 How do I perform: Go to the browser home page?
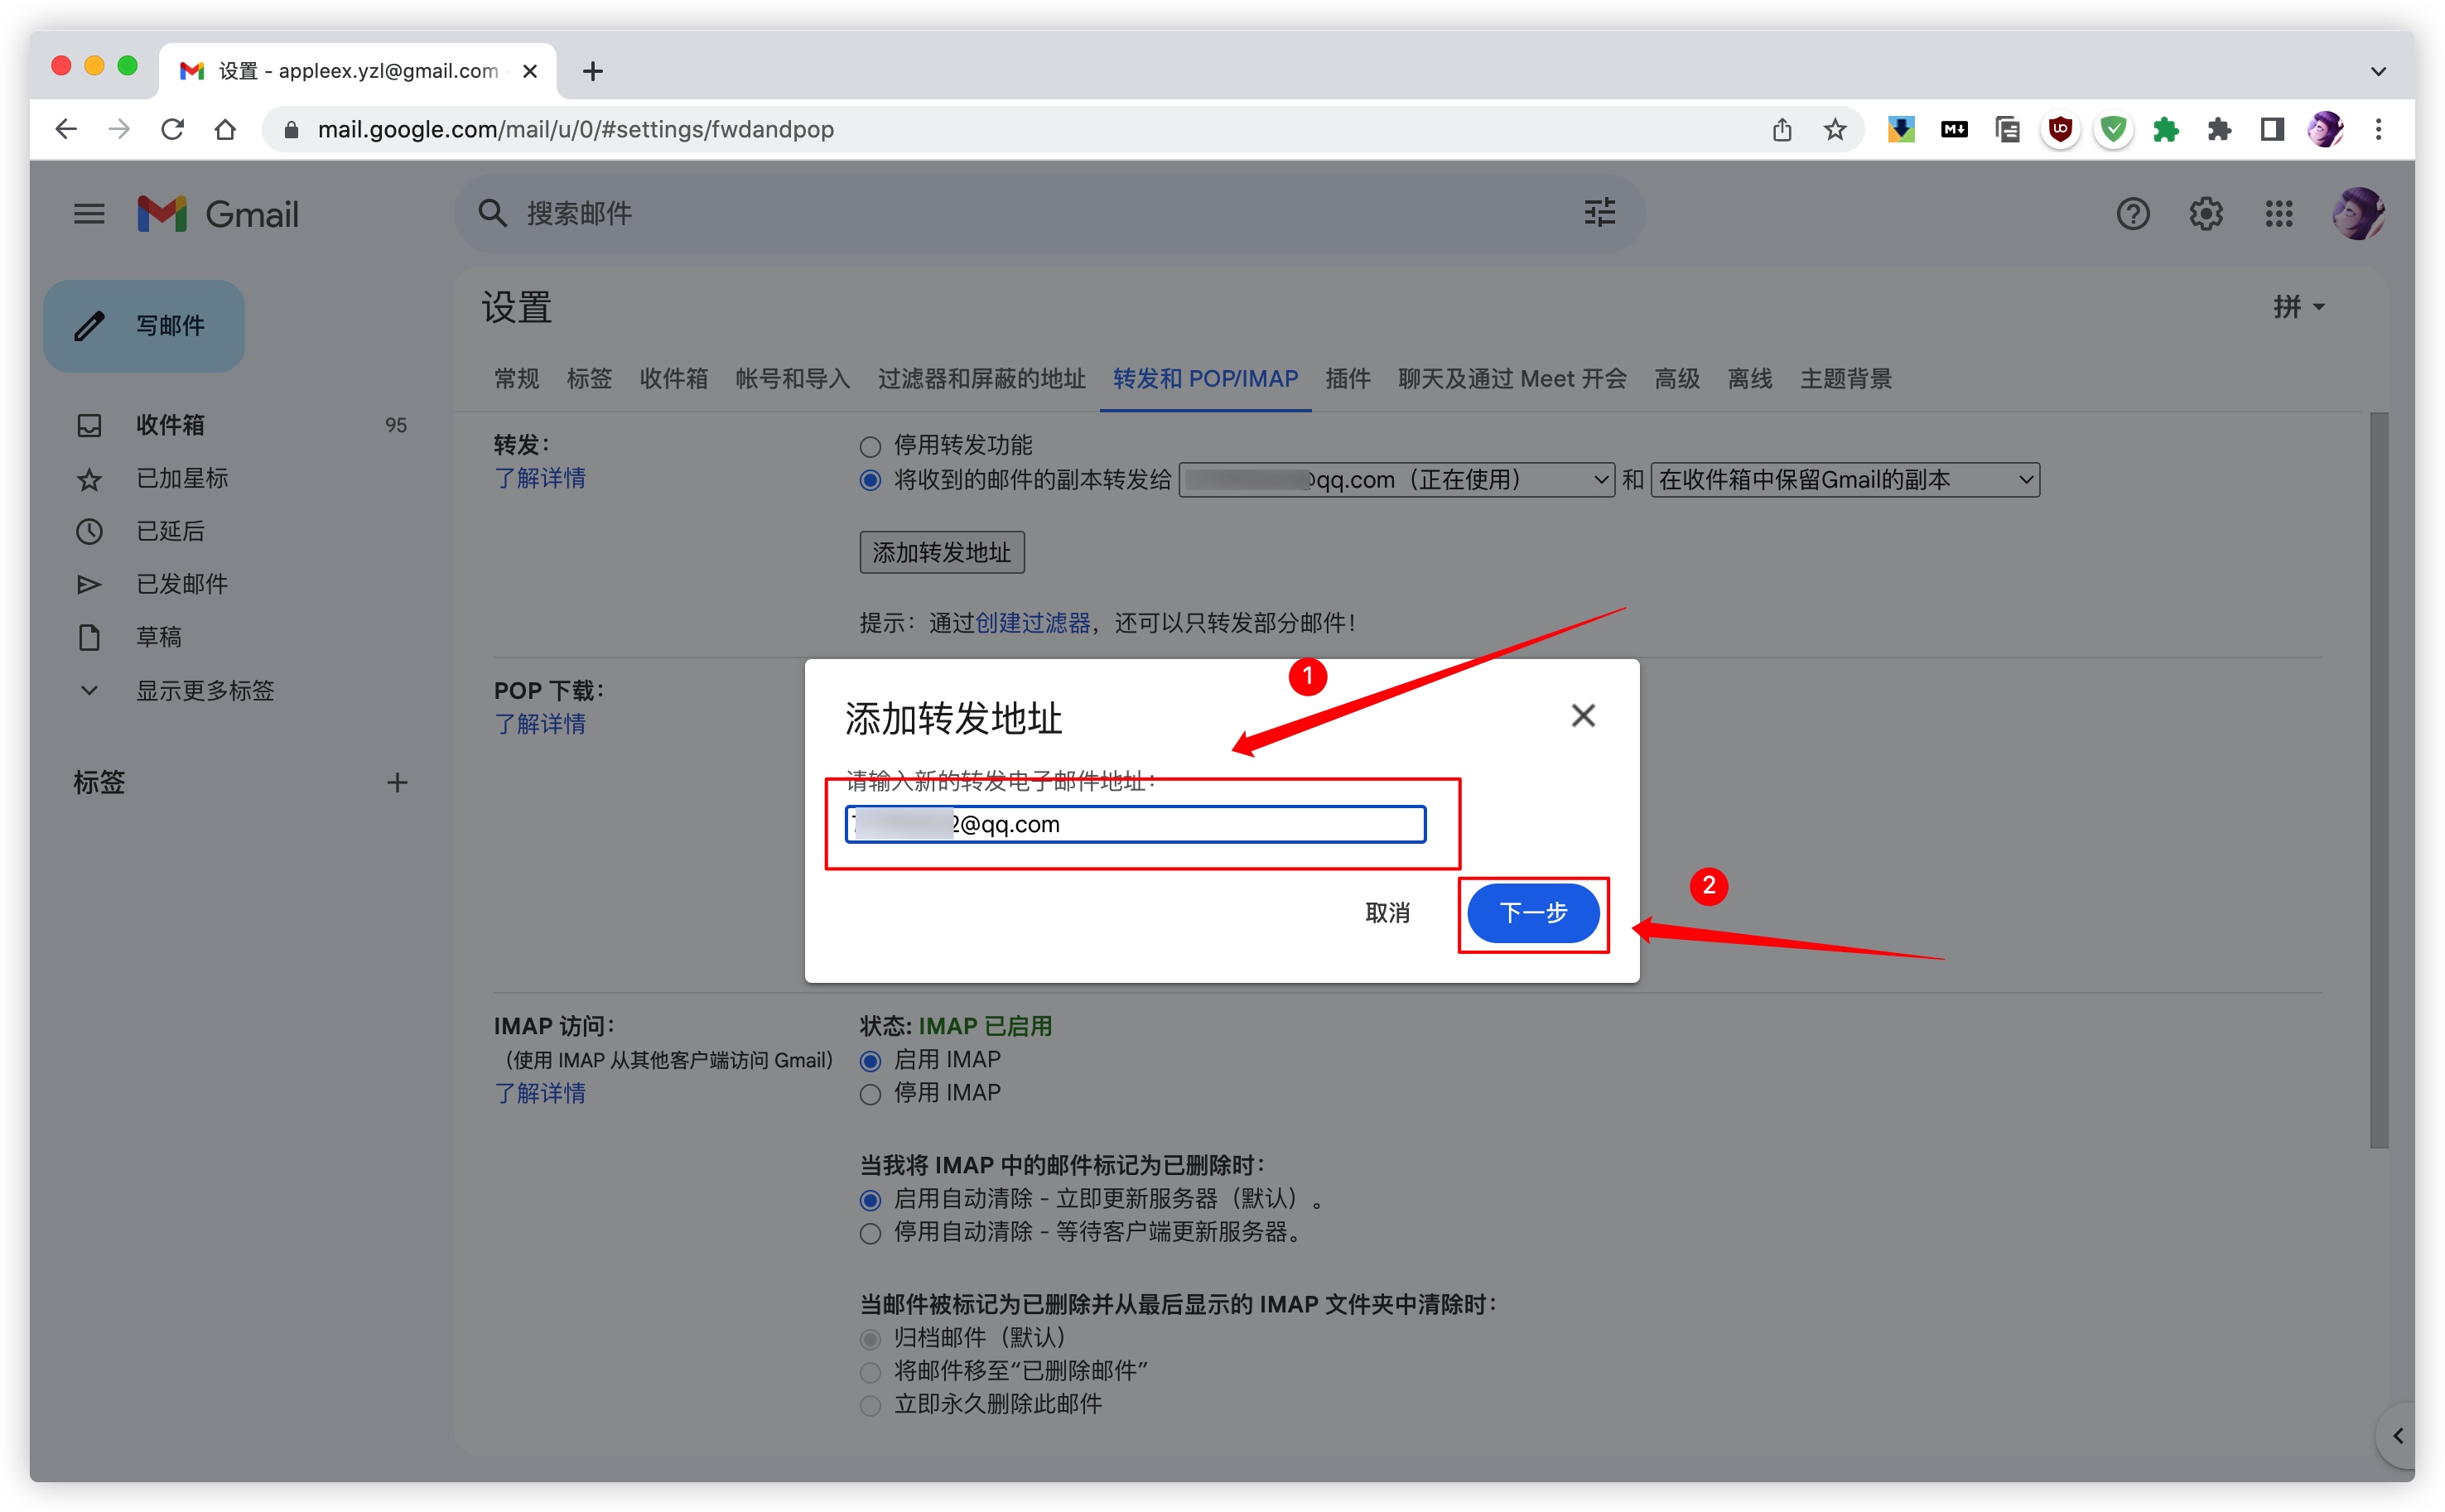[x=225, y=129]
